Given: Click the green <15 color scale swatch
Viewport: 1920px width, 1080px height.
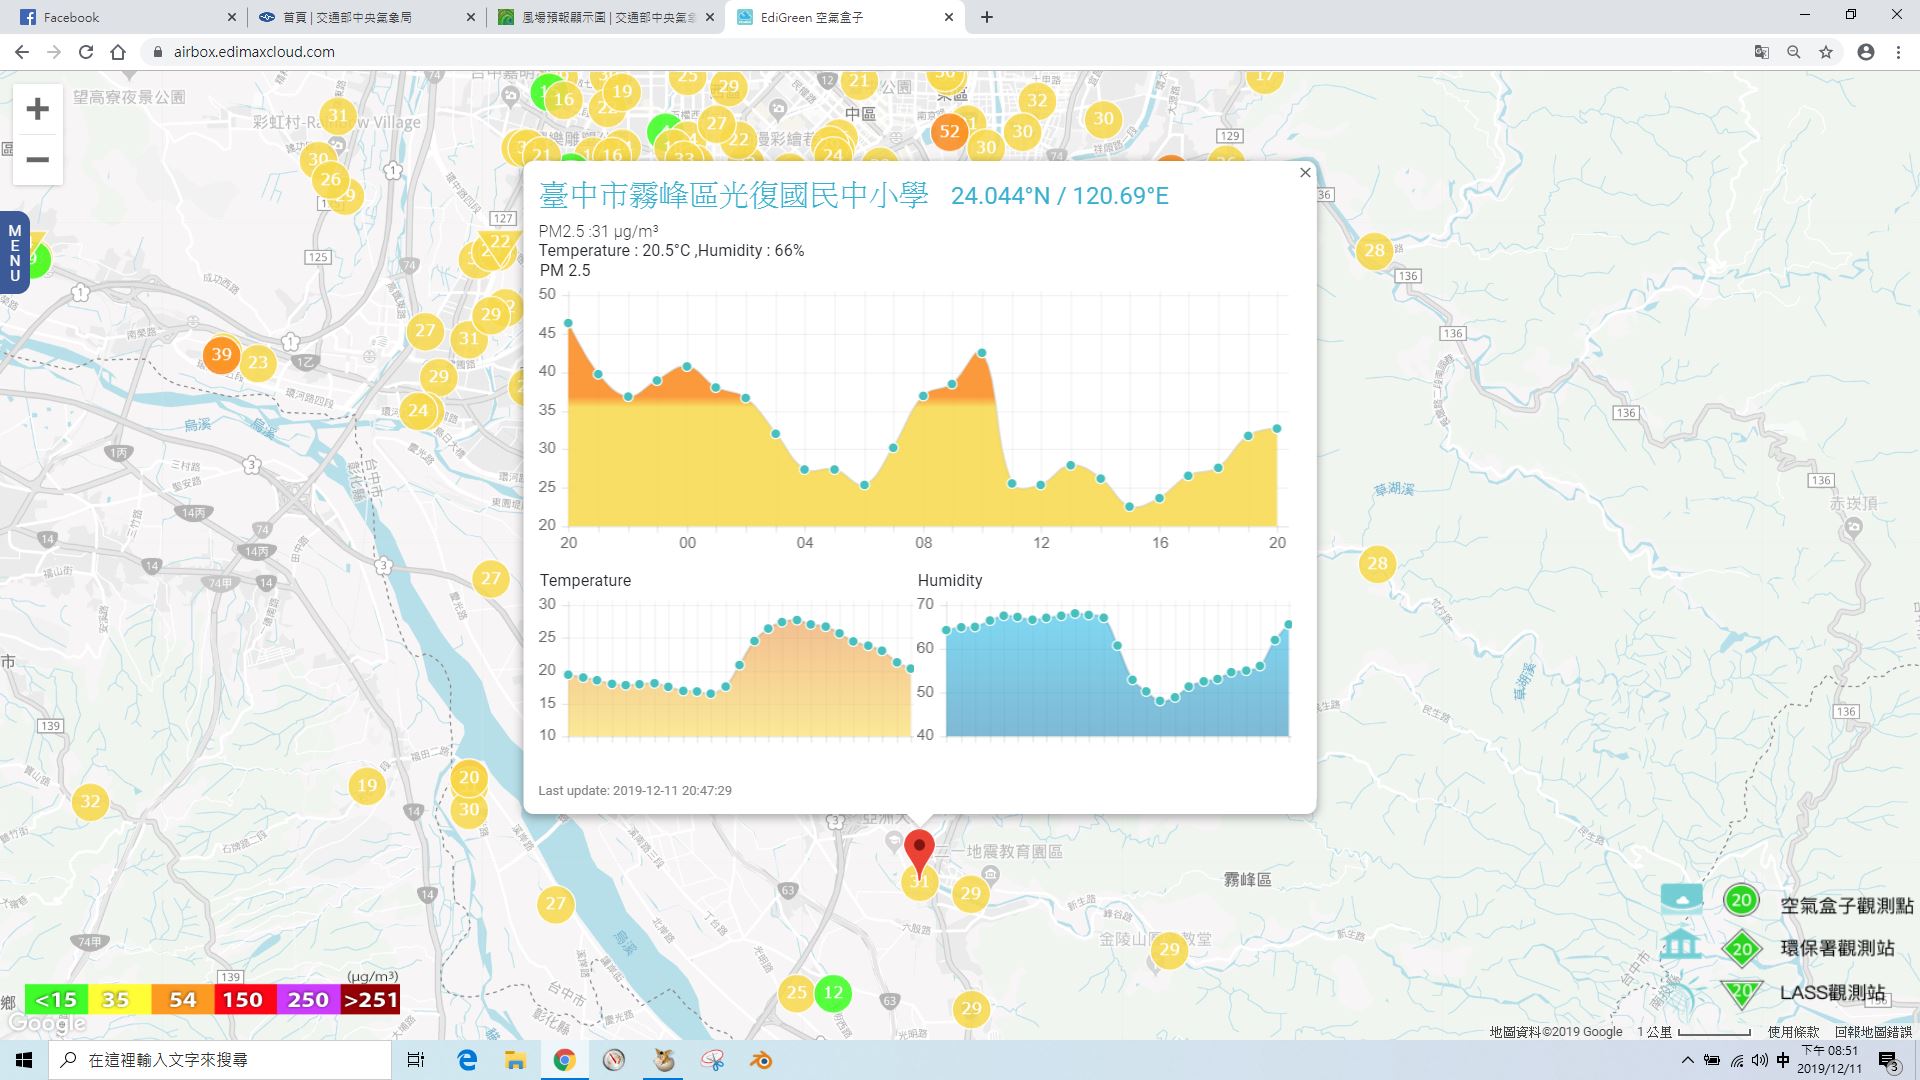Looking at the screenshot, I should click(56, 999).
